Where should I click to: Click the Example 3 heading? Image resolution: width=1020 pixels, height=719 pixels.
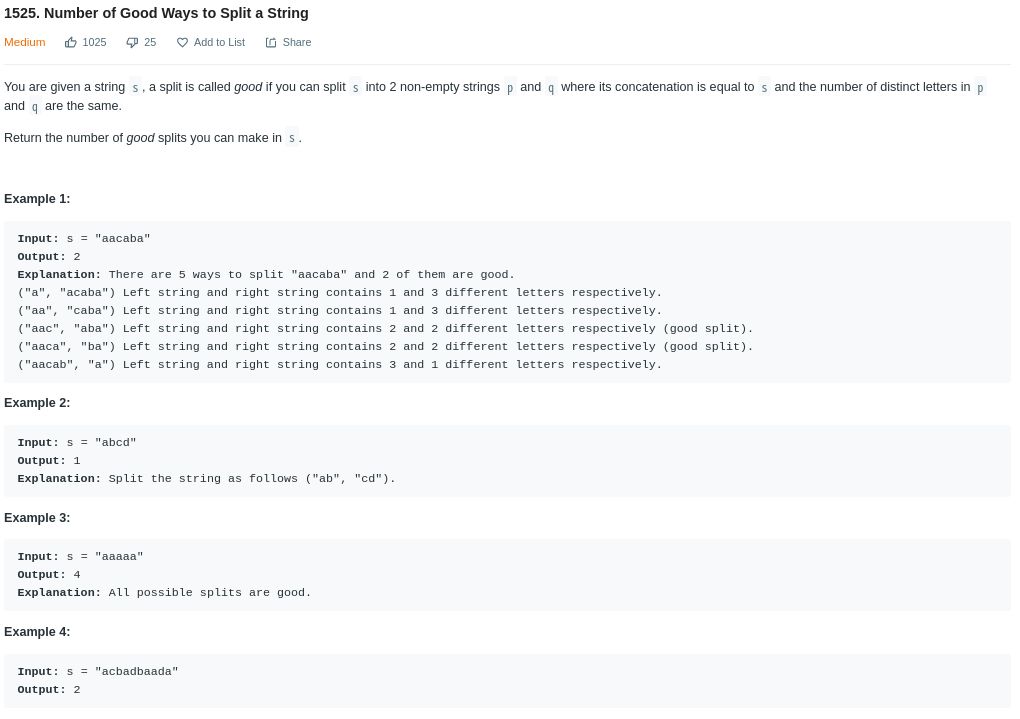(x=37, y=518)
